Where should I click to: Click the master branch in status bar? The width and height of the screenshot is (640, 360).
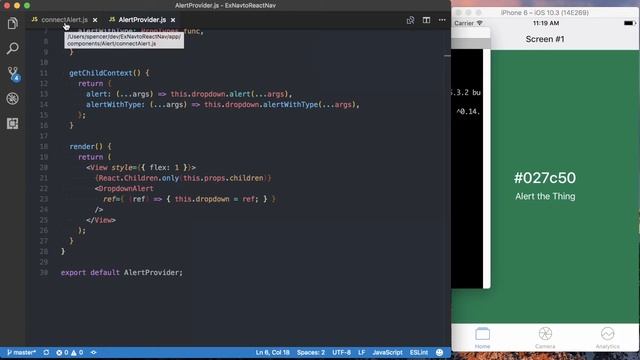(21, 353)
